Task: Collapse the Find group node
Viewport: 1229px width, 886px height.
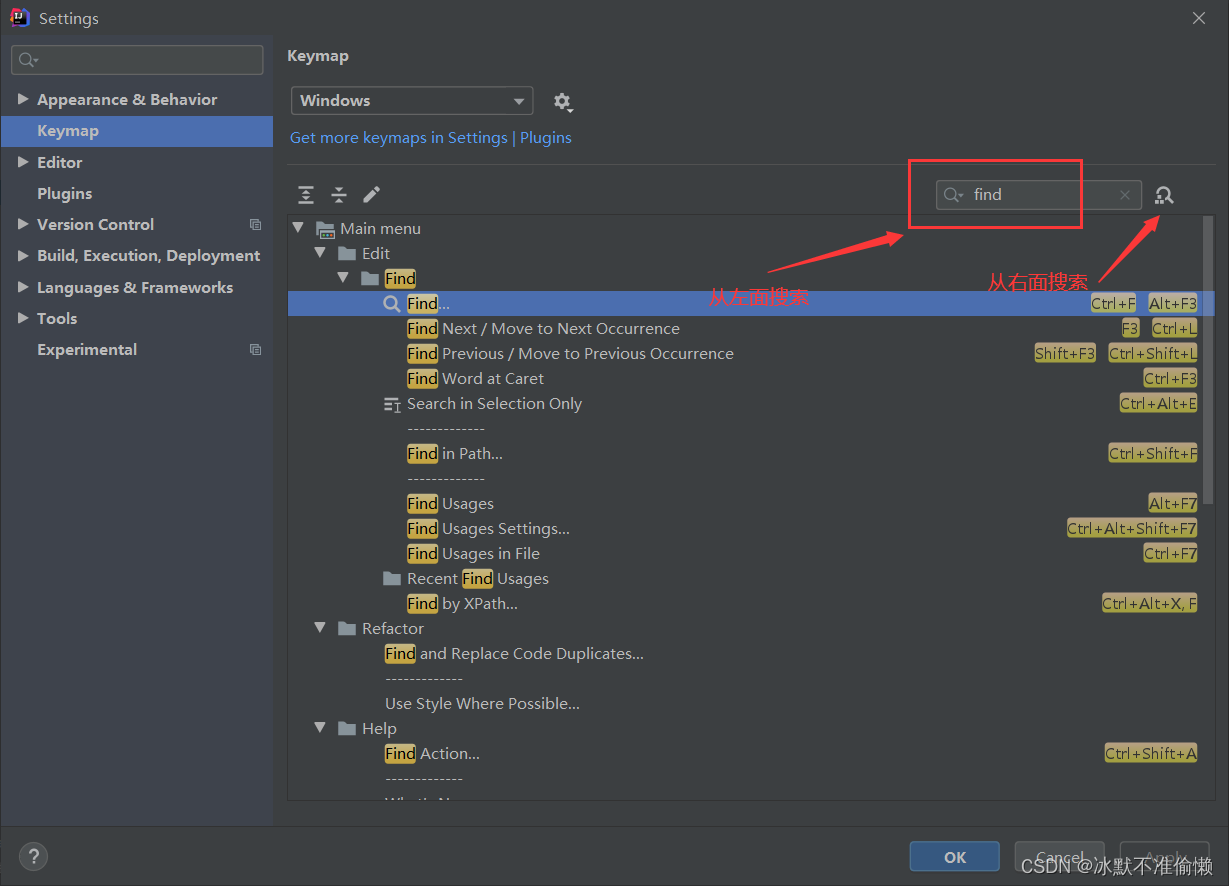Action: tap(343, 278)
